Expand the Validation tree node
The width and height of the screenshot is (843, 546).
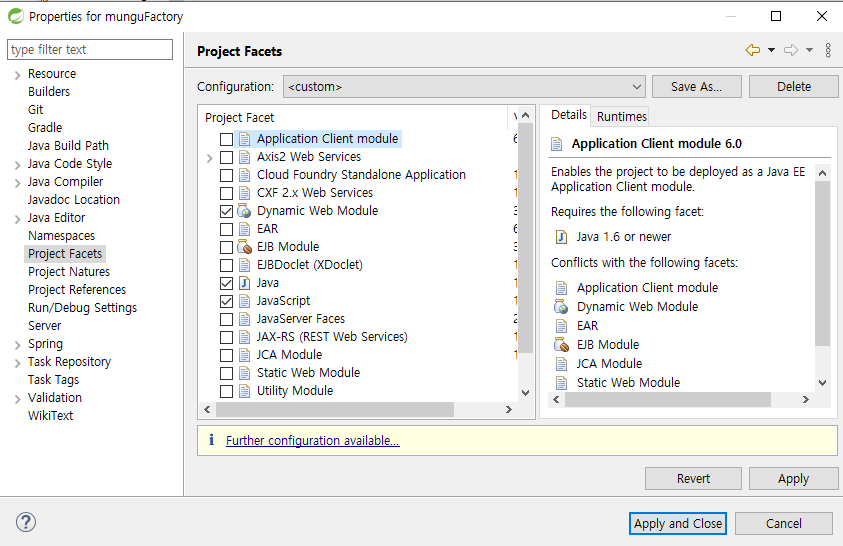tap(17, 399)
